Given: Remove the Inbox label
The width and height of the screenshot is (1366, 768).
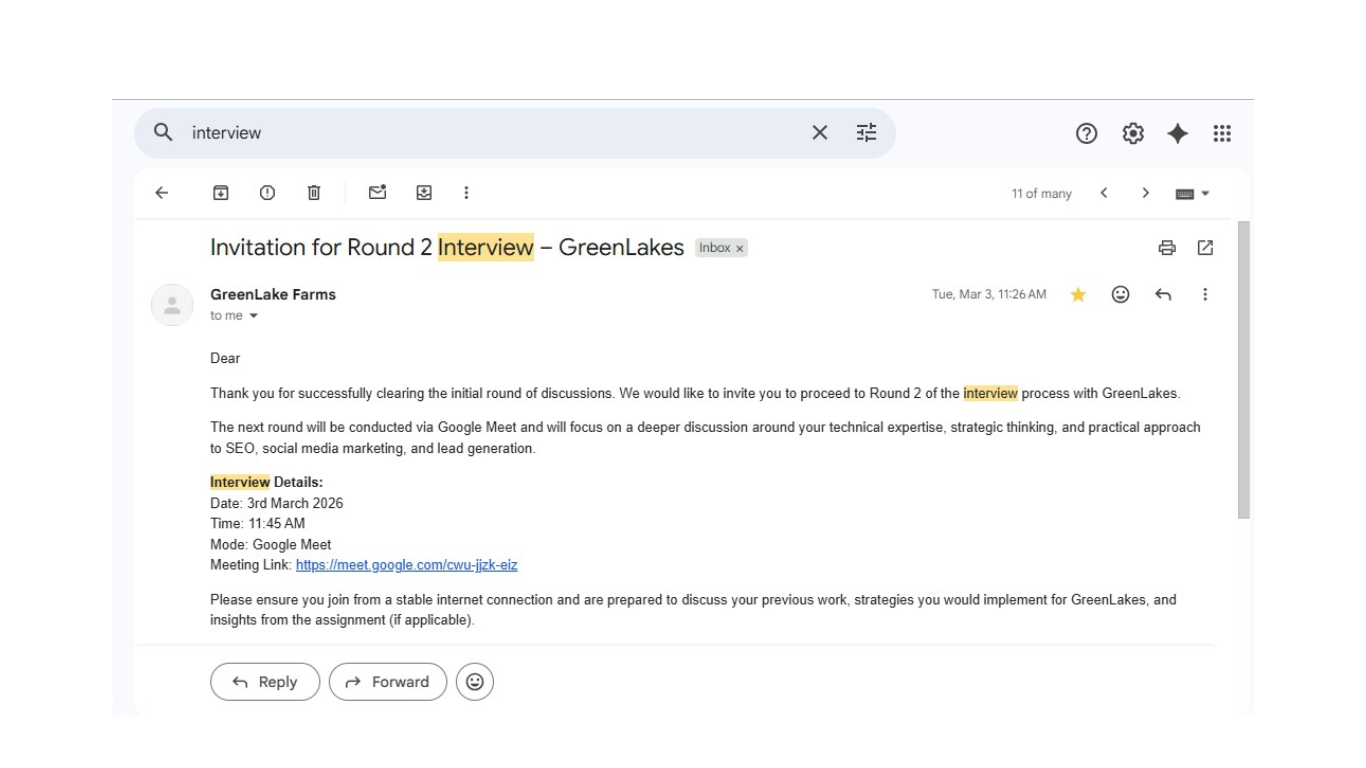Looking at the screenshot, I should pos(740,249).
